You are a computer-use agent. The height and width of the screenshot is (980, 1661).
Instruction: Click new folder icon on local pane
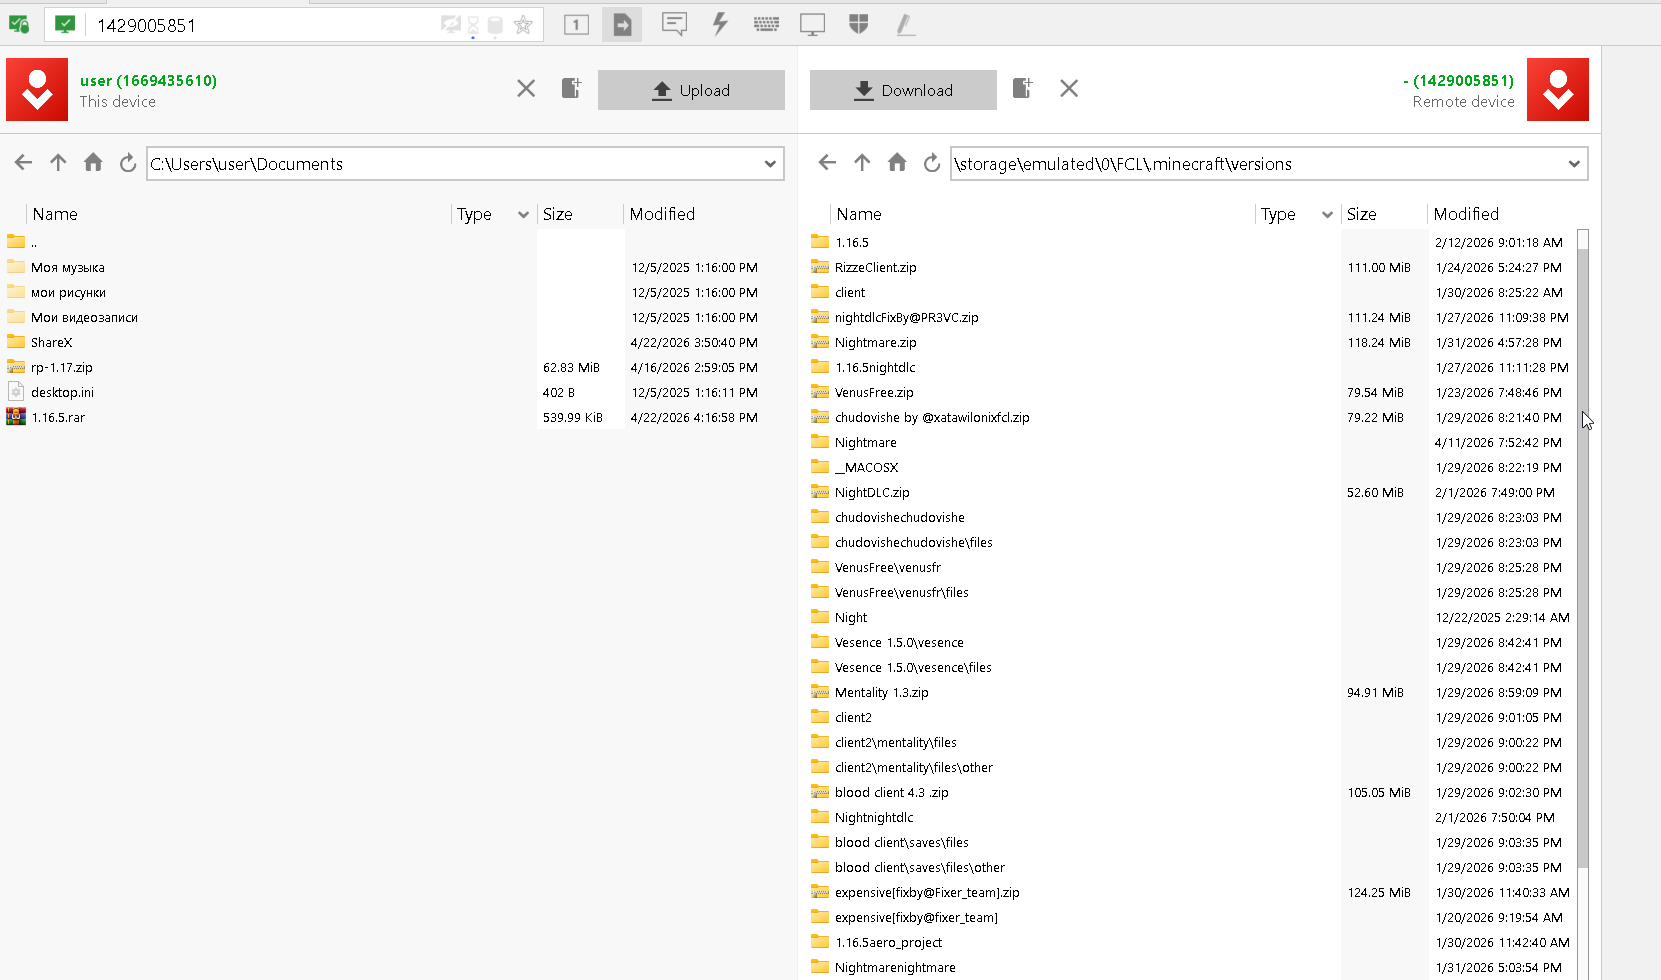click(571, 88)
